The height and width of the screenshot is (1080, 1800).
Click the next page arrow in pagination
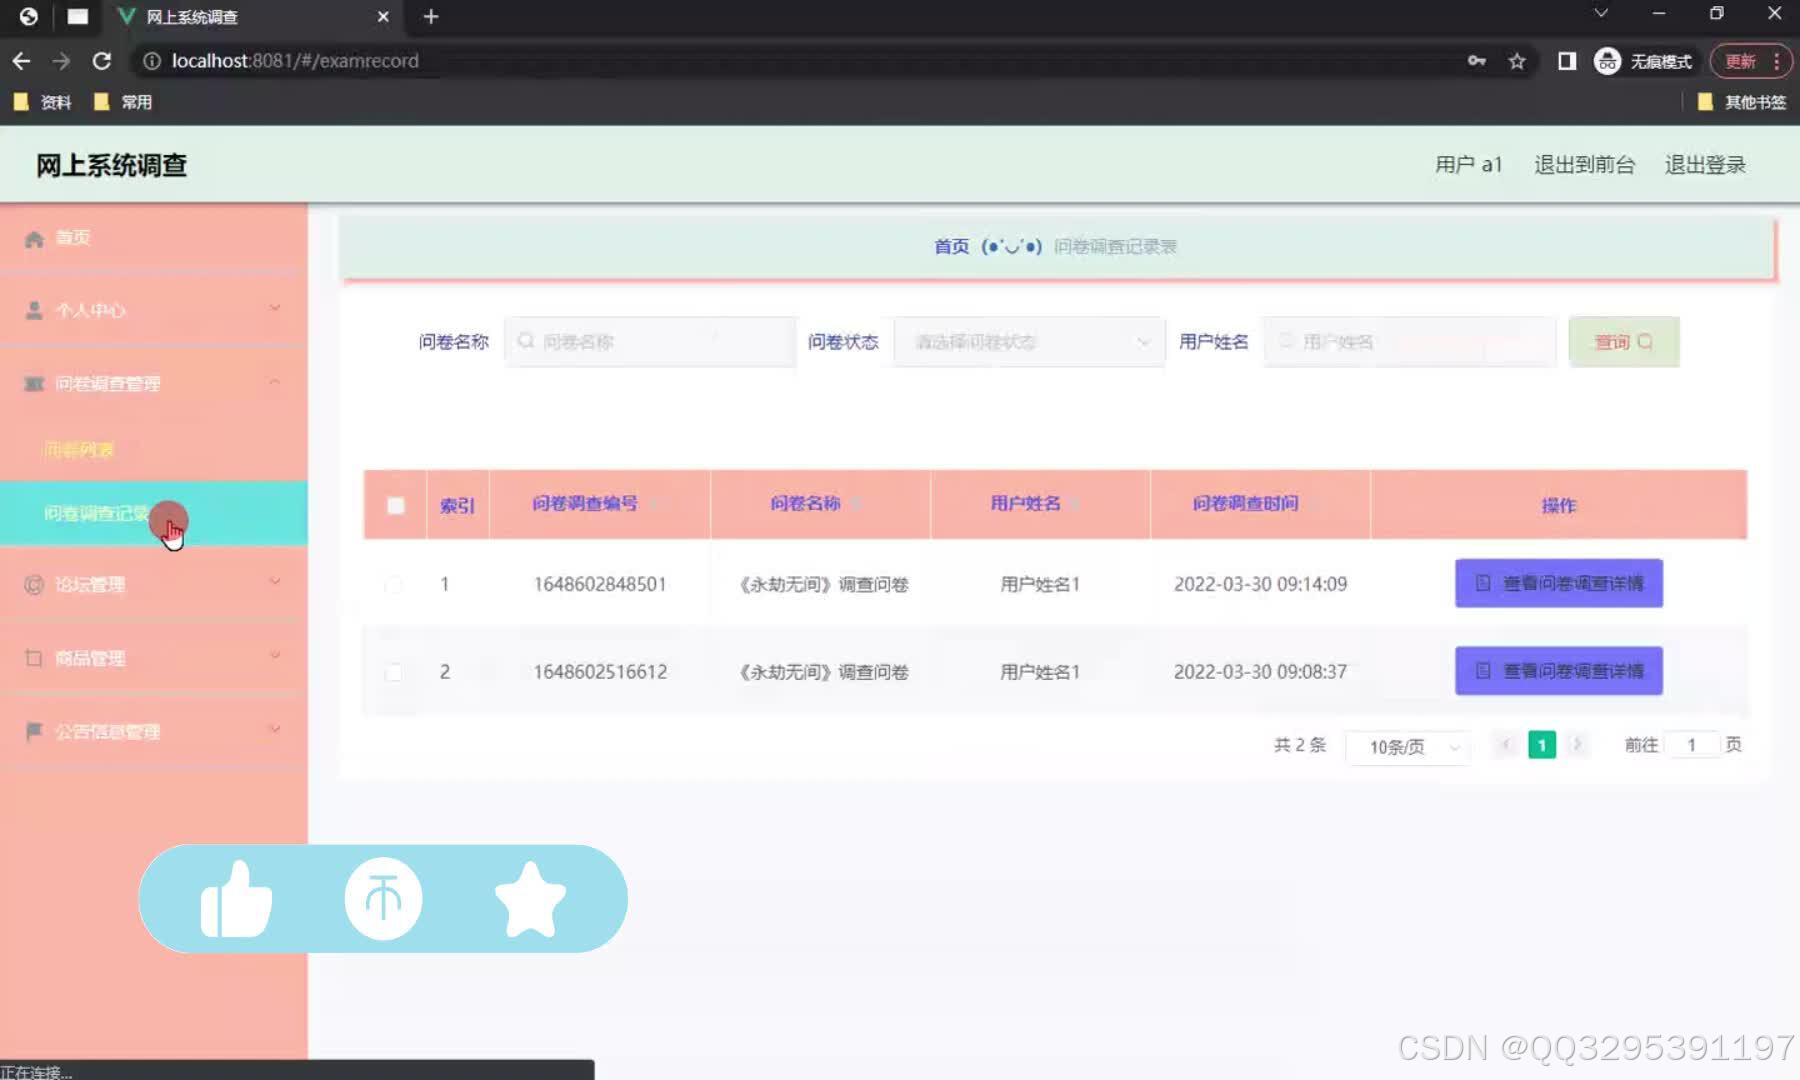1577,745
